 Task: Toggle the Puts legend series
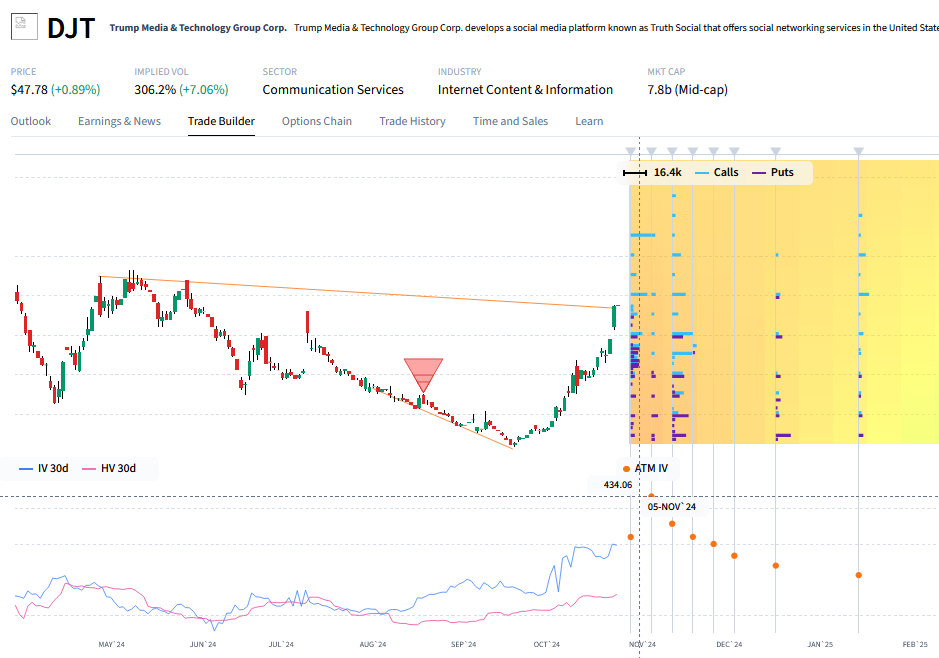click(773, 172)
